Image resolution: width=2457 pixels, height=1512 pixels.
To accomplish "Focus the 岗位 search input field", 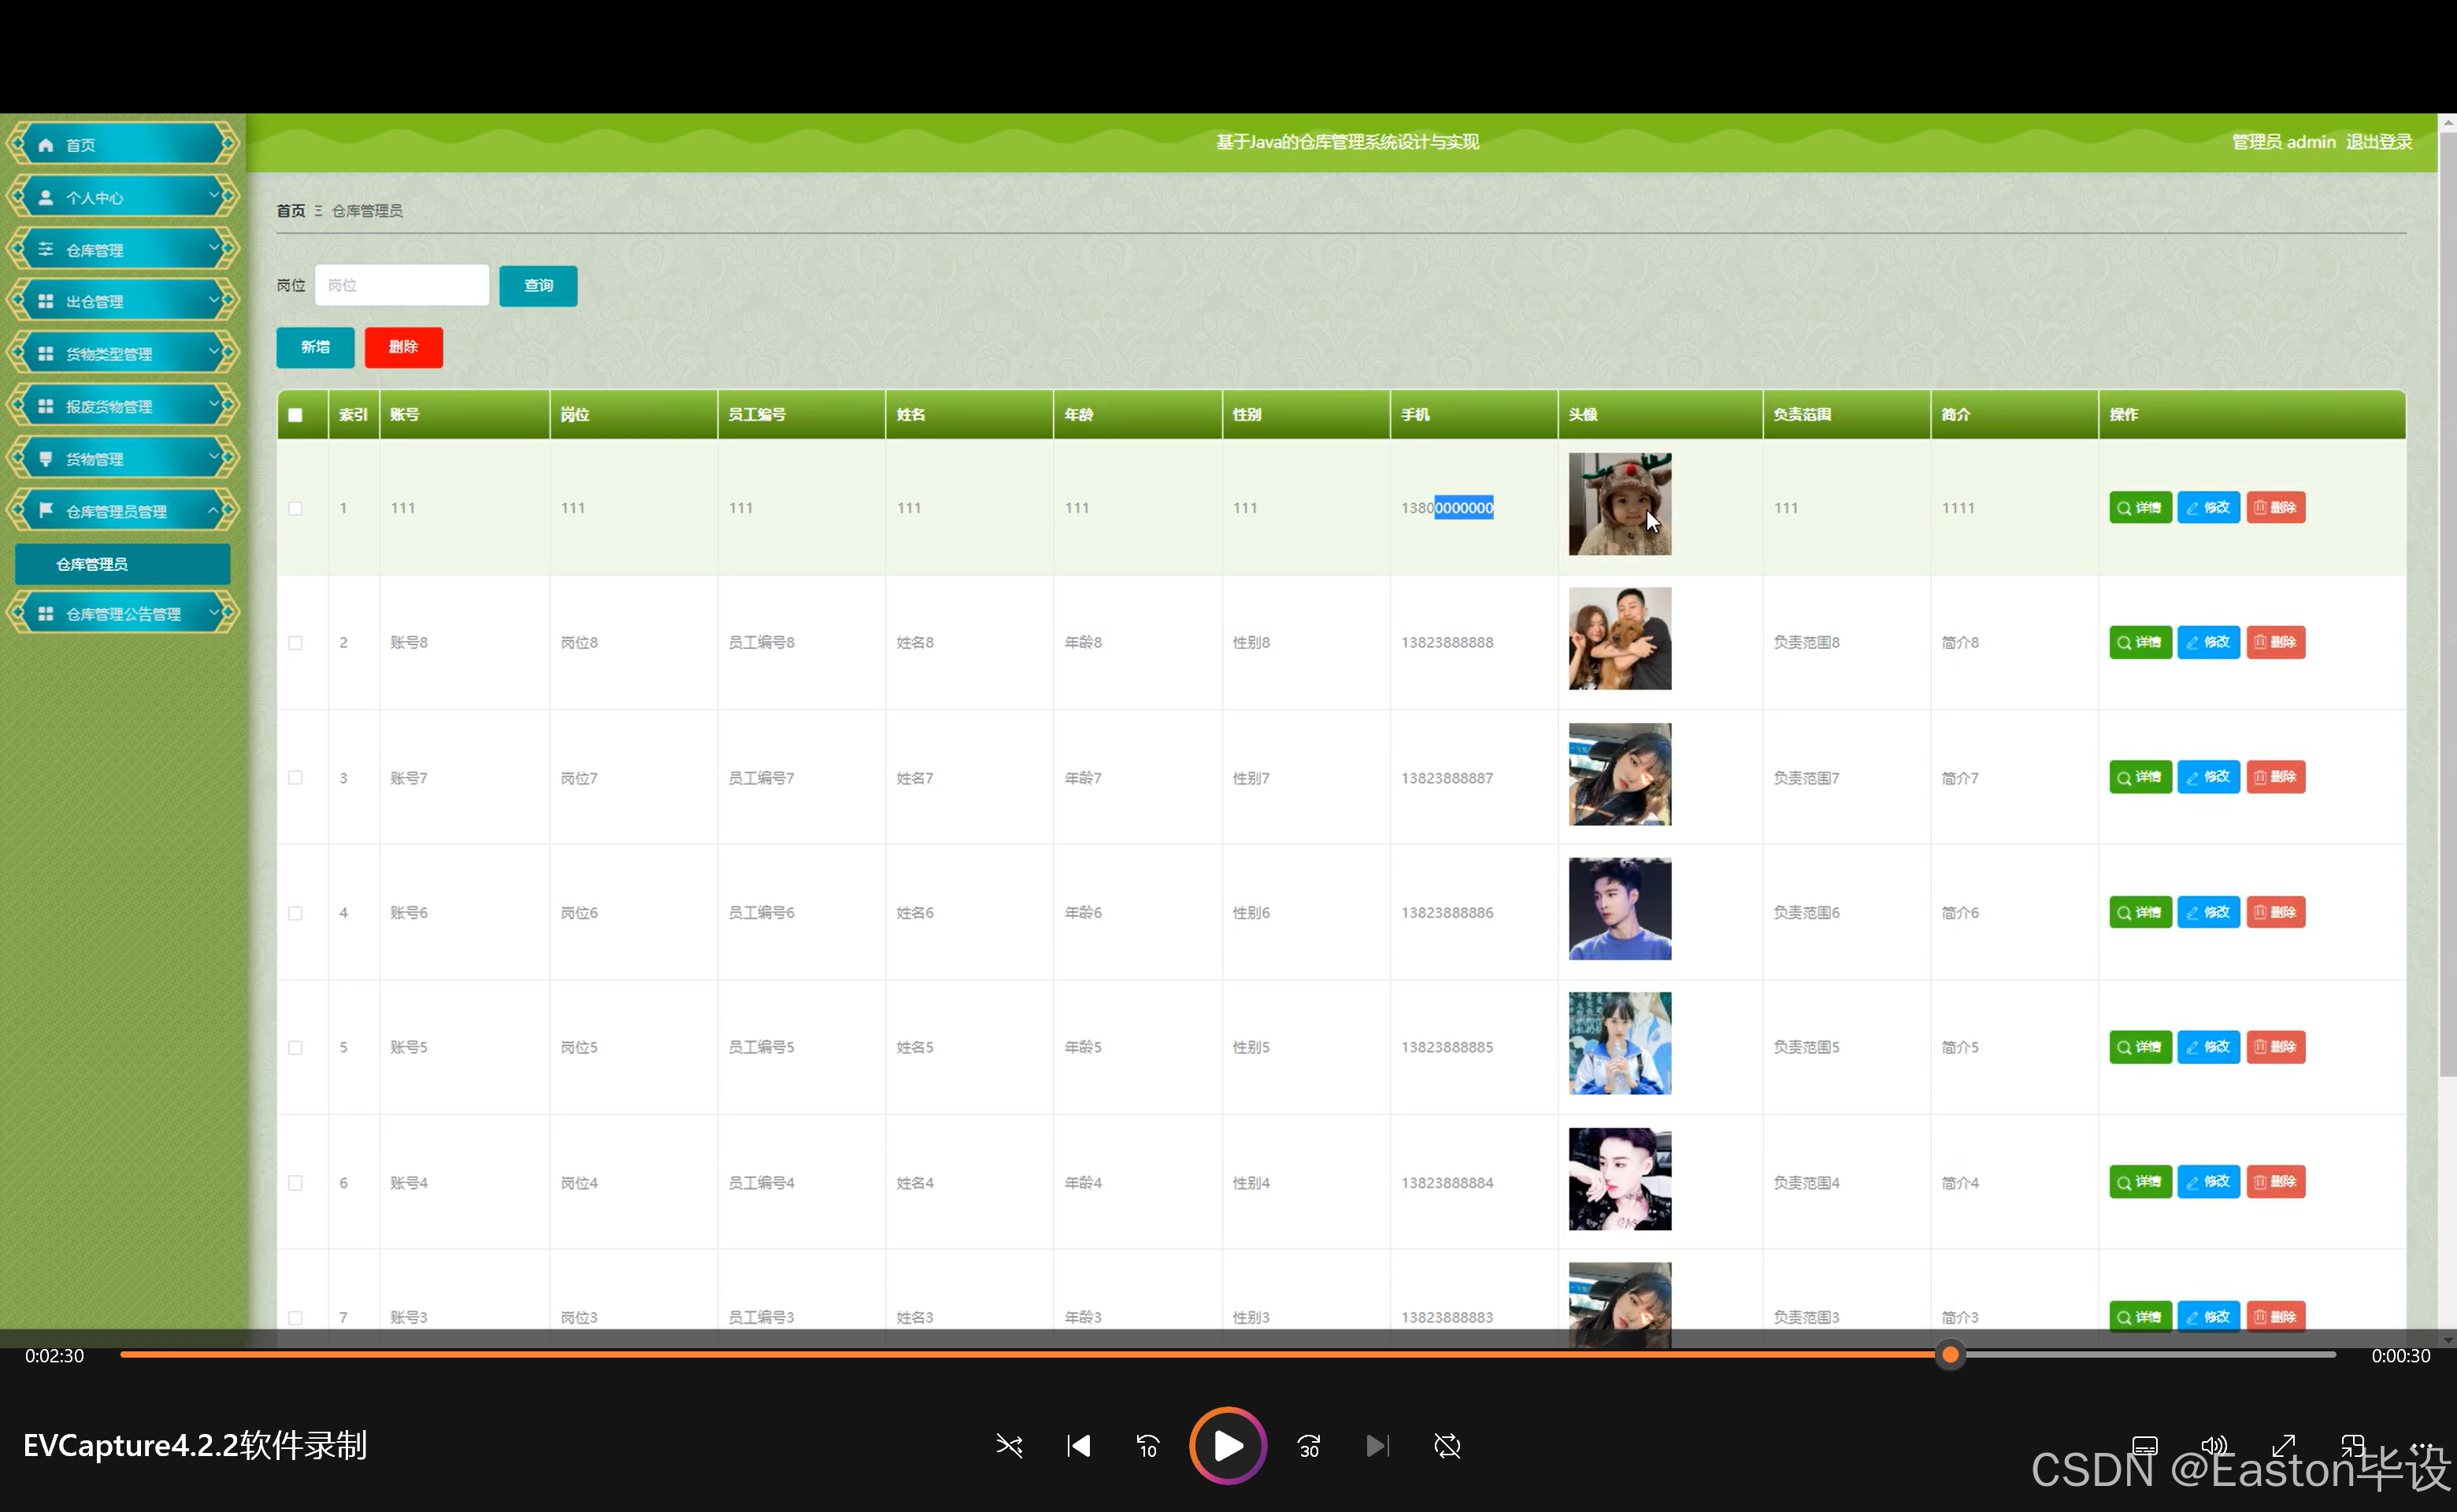I will [402, 285].
